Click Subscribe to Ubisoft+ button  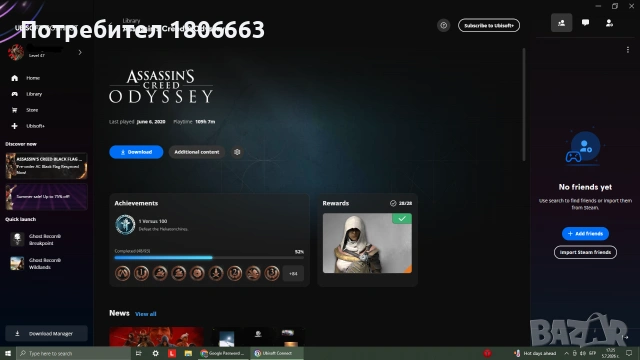[x=489, y=25]
